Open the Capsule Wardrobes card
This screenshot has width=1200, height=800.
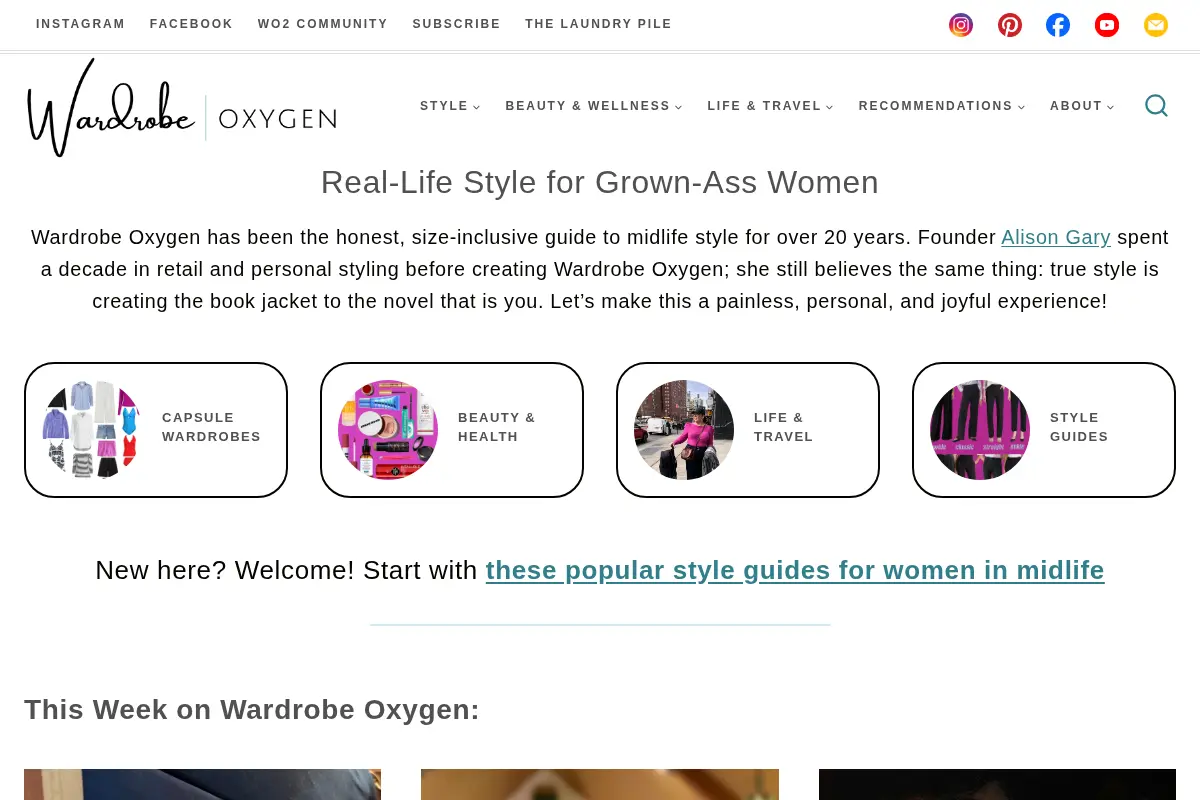[156, 430]
